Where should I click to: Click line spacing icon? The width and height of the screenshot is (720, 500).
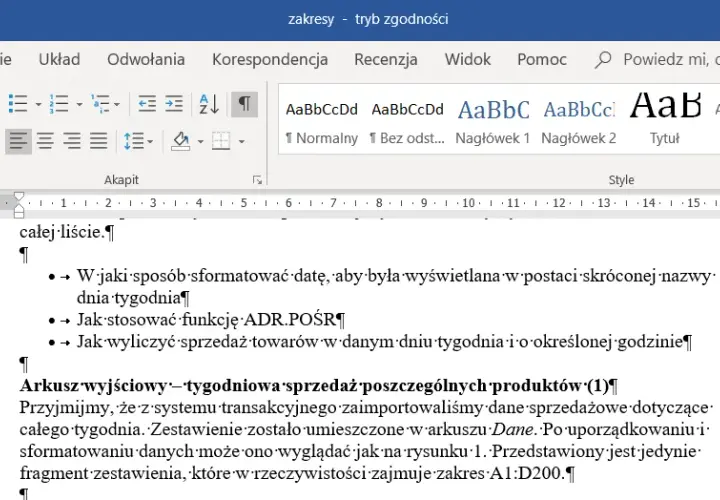pos(134,141)
